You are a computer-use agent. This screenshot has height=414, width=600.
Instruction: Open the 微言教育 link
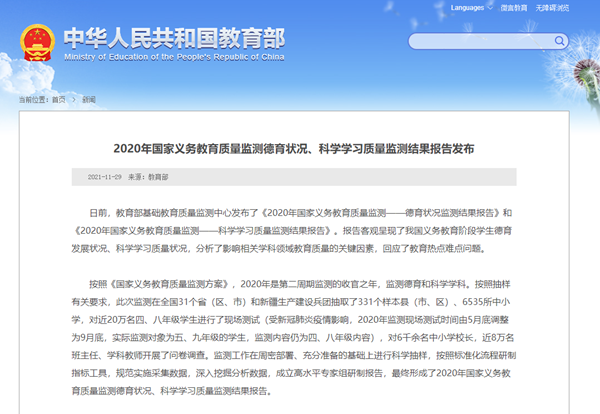tap(513, 8)
